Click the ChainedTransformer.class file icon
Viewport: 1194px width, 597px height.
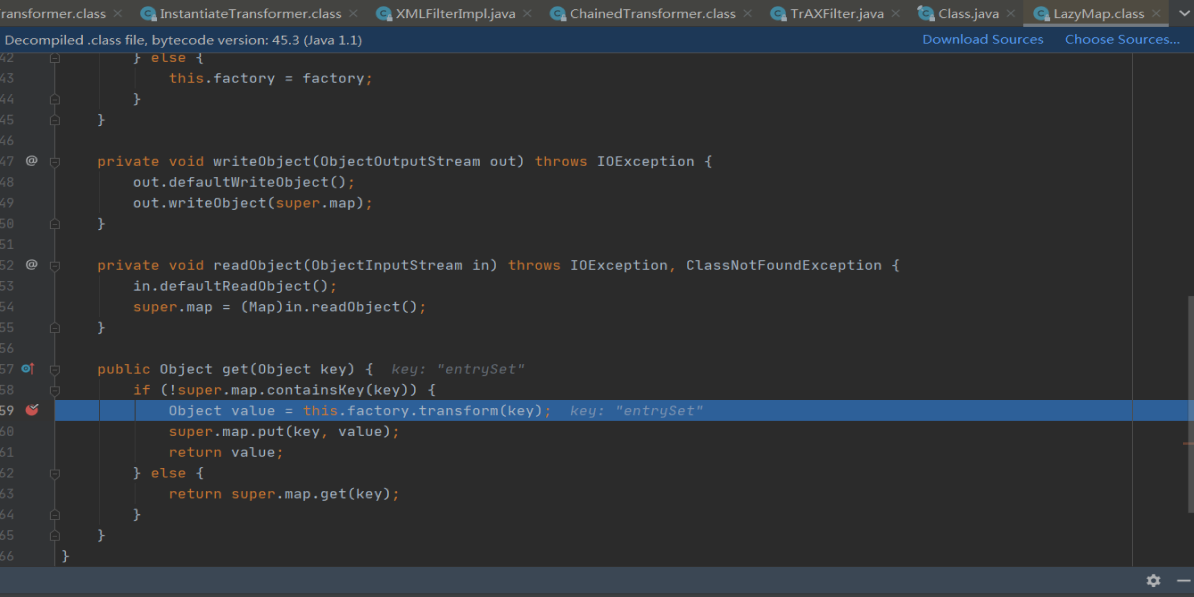[x=558, y=14]
